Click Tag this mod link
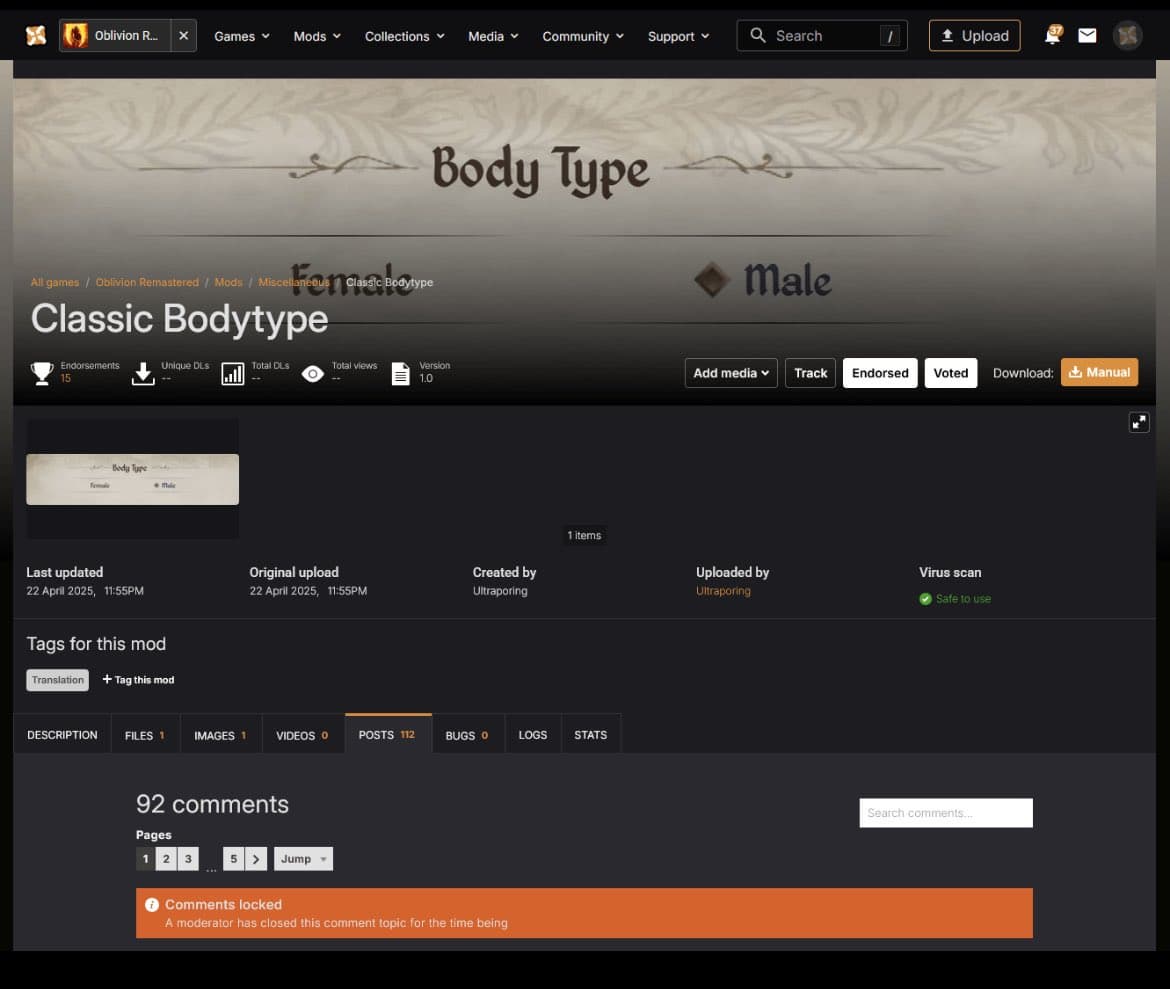This screenshot has width=1170, height=989. [x=138, y=679]
